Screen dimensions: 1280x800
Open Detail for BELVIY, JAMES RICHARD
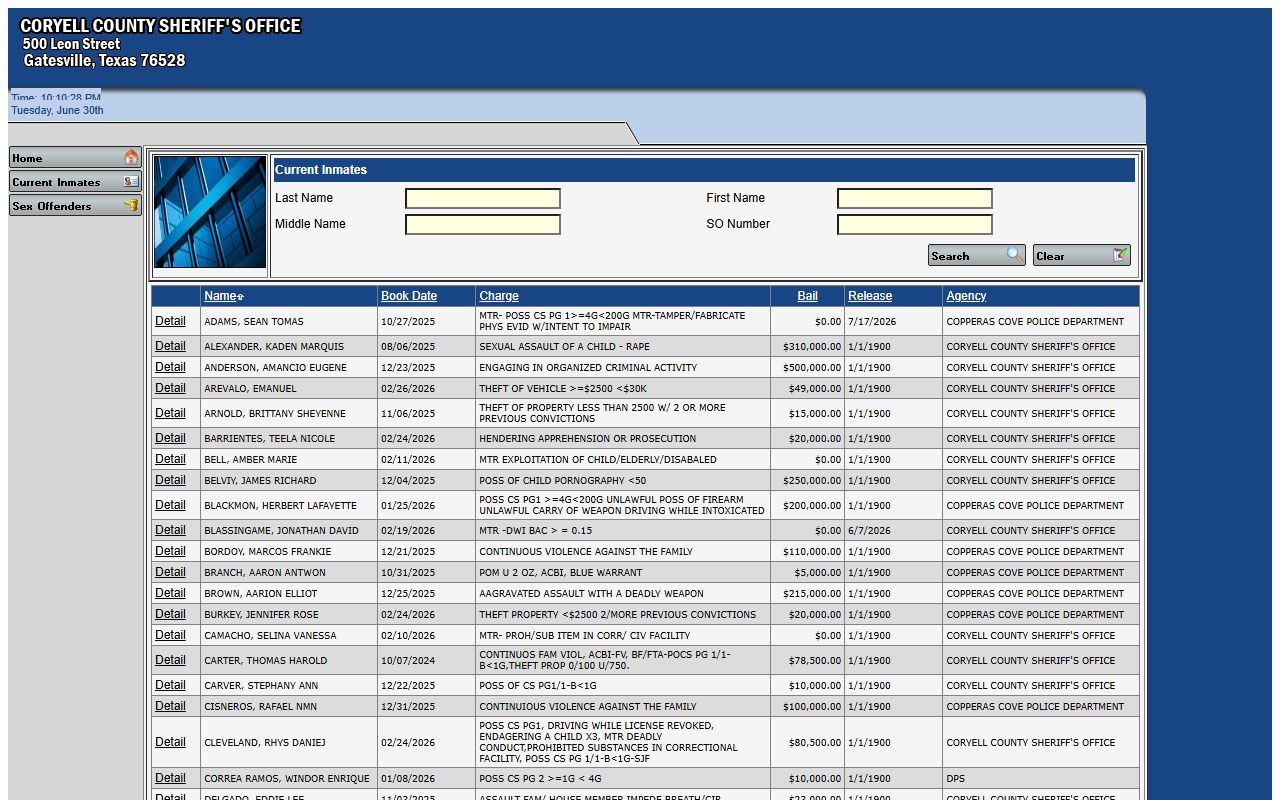(x=170, y=480)
